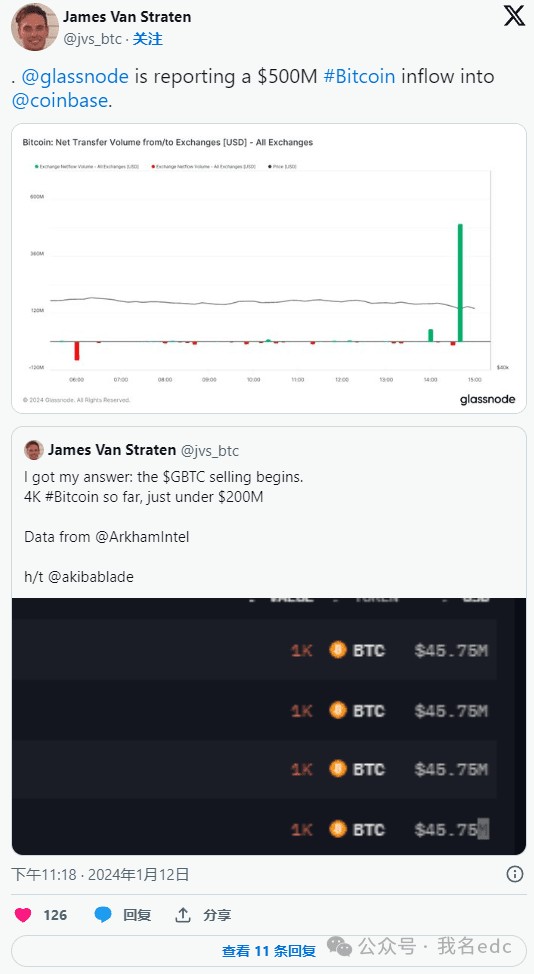Click the reply speech bubble icon
The image size is (534, 974).
[x=103, y=914]
